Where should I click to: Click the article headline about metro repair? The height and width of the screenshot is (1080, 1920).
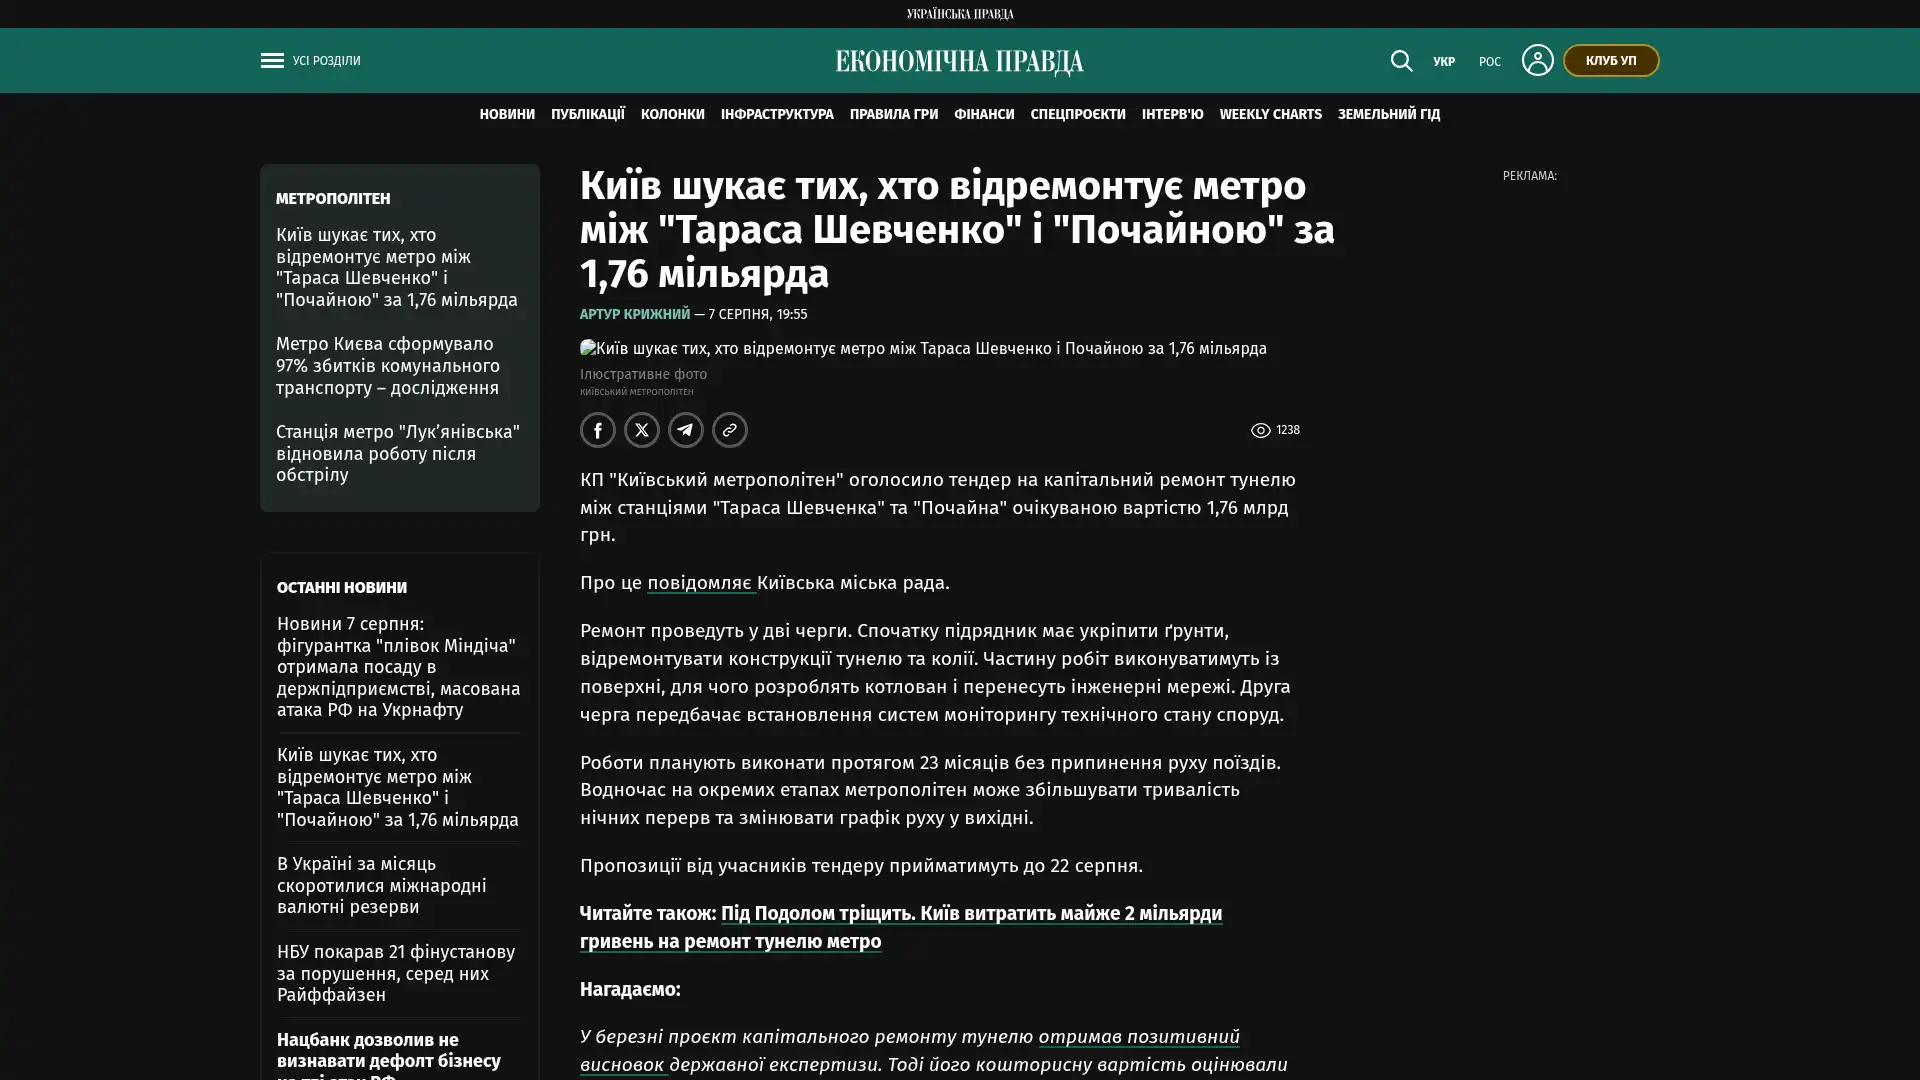pos(957,230)
